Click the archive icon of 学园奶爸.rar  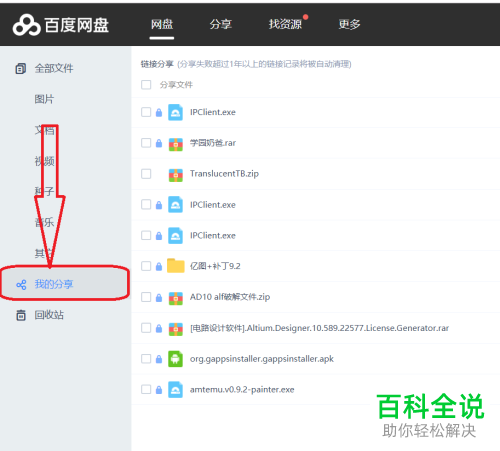pos(176,144)
